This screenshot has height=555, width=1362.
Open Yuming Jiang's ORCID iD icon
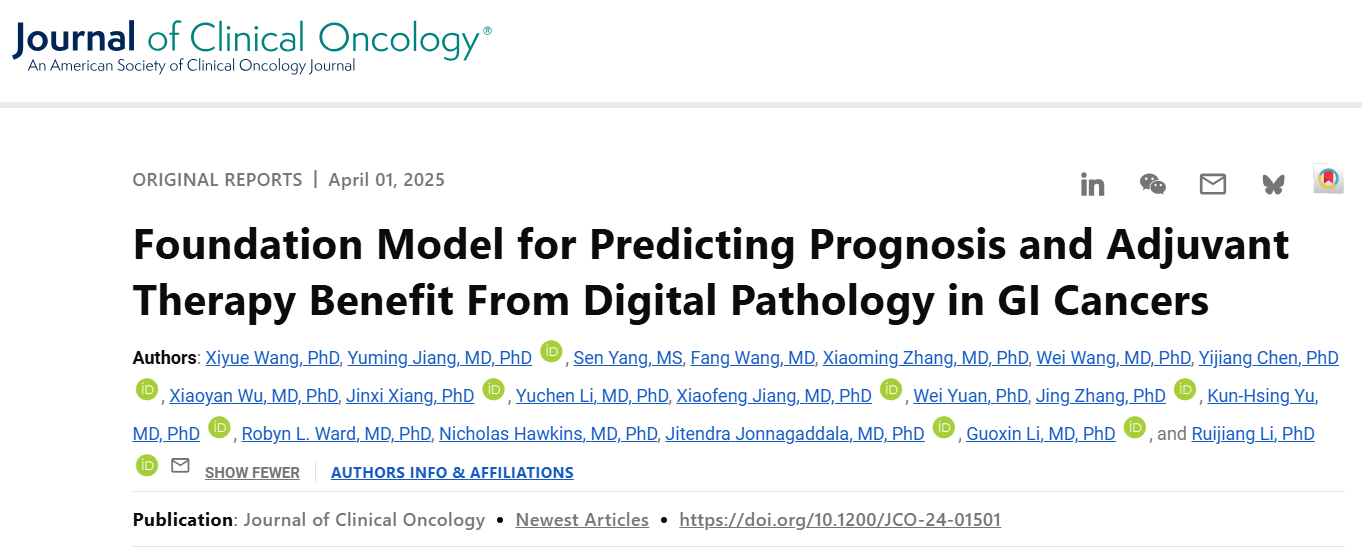click(x=551, y=351)
